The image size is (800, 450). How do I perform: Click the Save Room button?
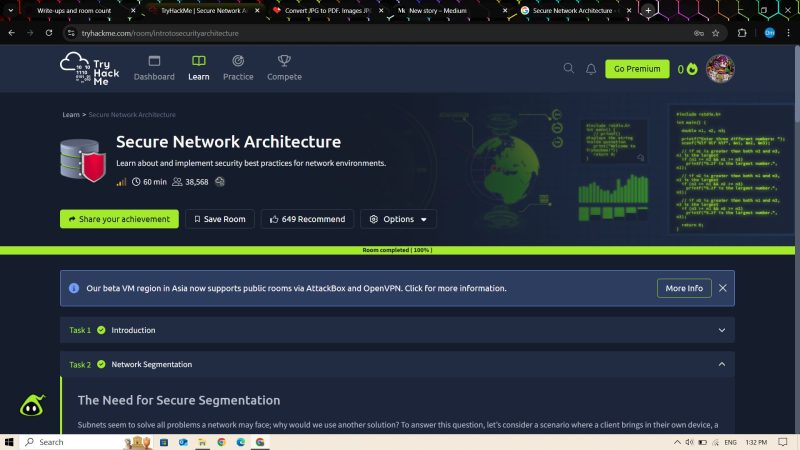(x=219, y=219)
